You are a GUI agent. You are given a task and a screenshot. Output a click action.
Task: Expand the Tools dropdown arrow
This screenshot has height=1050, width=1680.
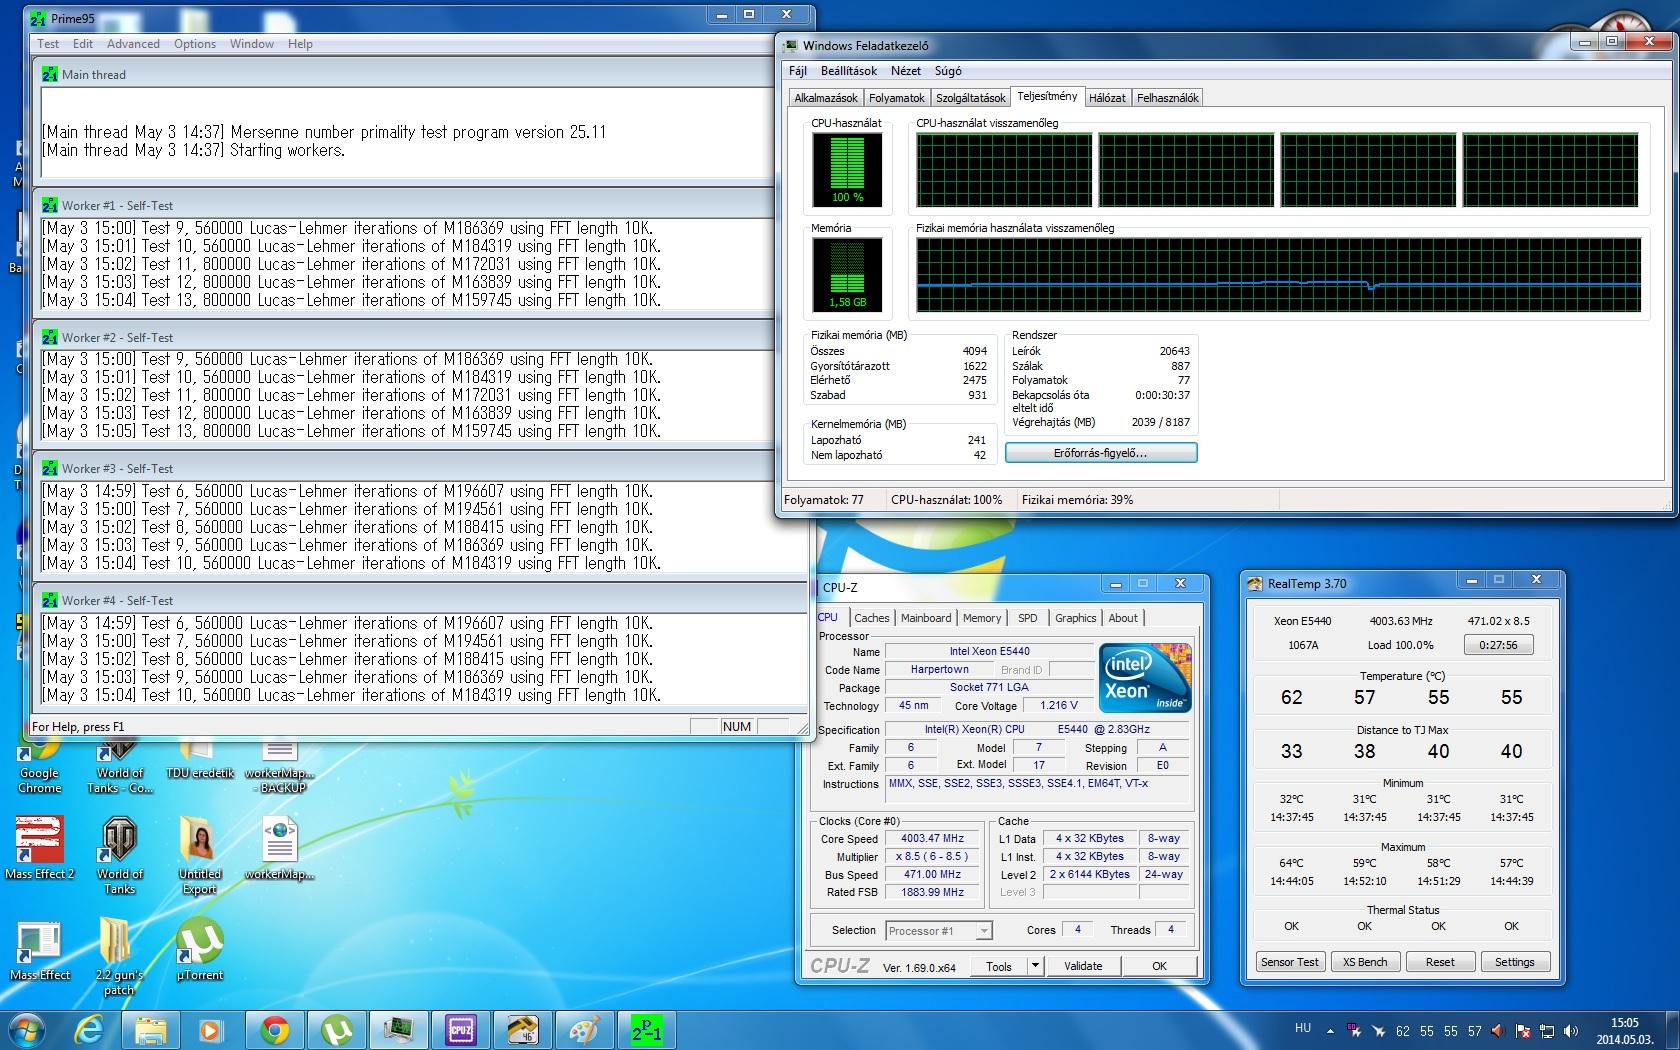point(1036,966)
